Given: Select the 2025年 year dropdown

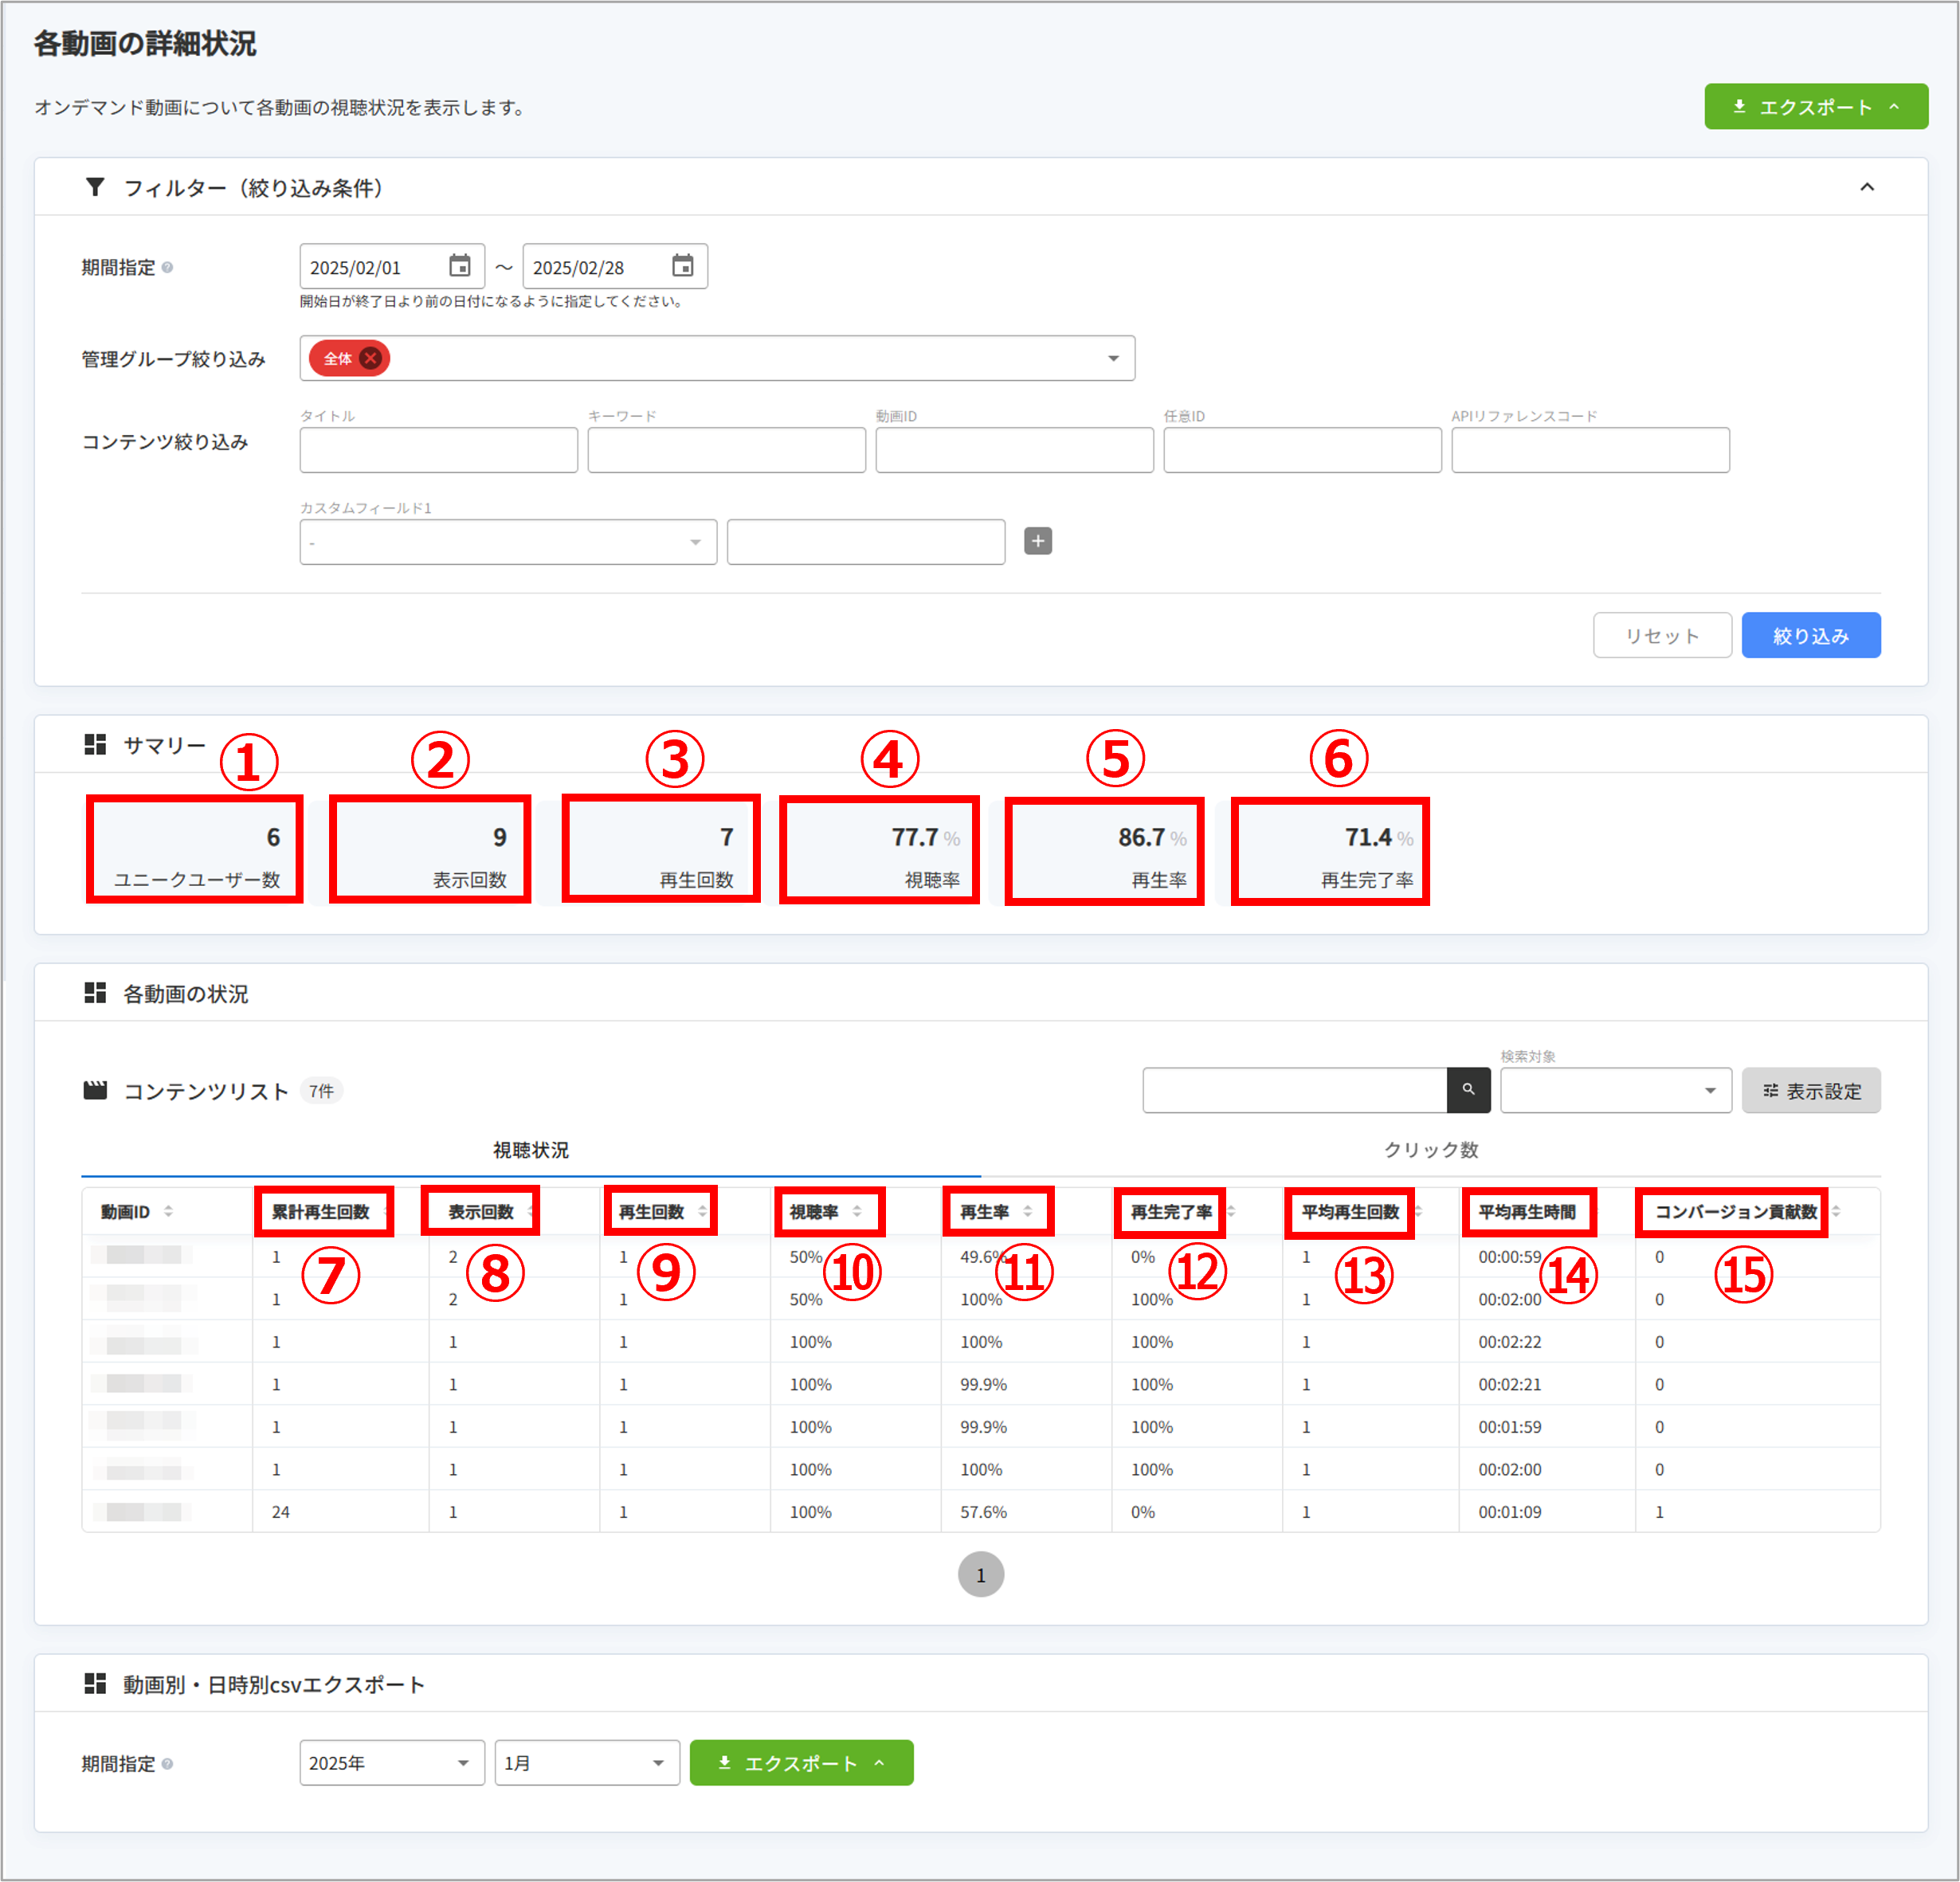Looking at the screenshot, I should pos(391,1762).
